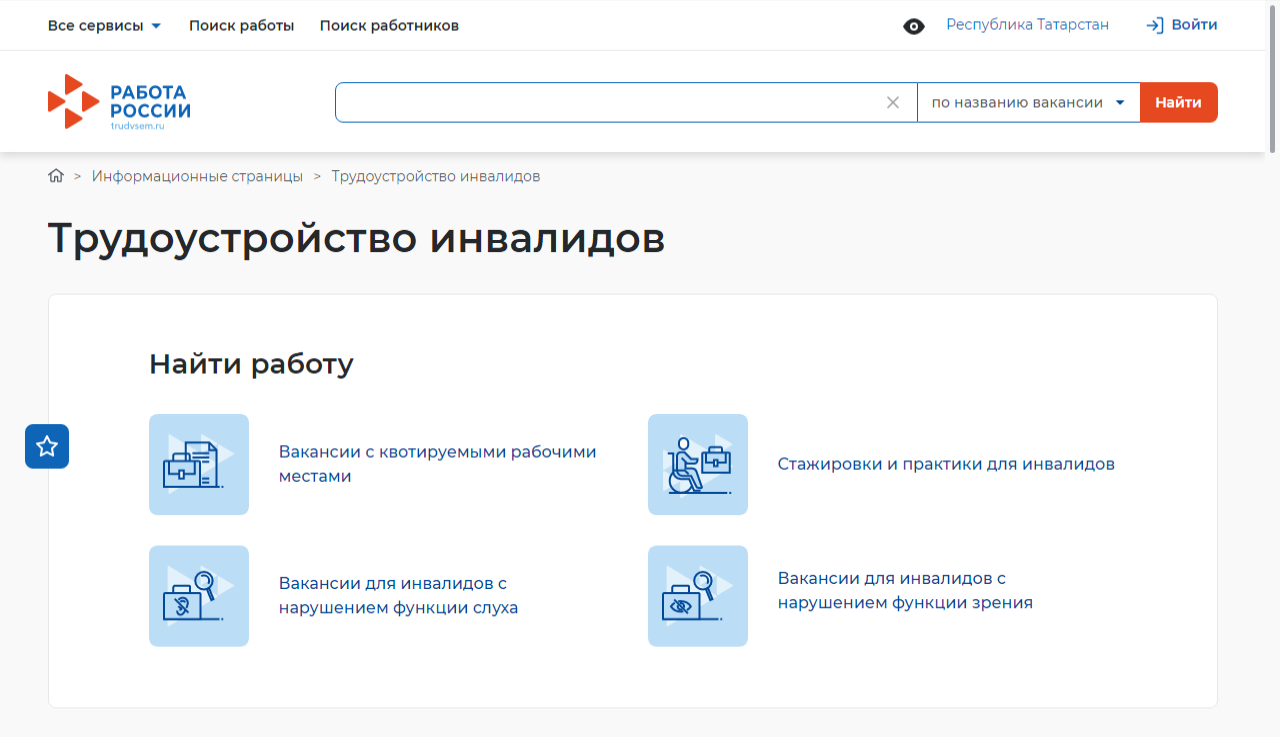This screenshot has width=1280, height=737.
Task: Click Трудоустройство инвалидов breadcrumb text
Action: pyautogui.click(x=436, y=176)
